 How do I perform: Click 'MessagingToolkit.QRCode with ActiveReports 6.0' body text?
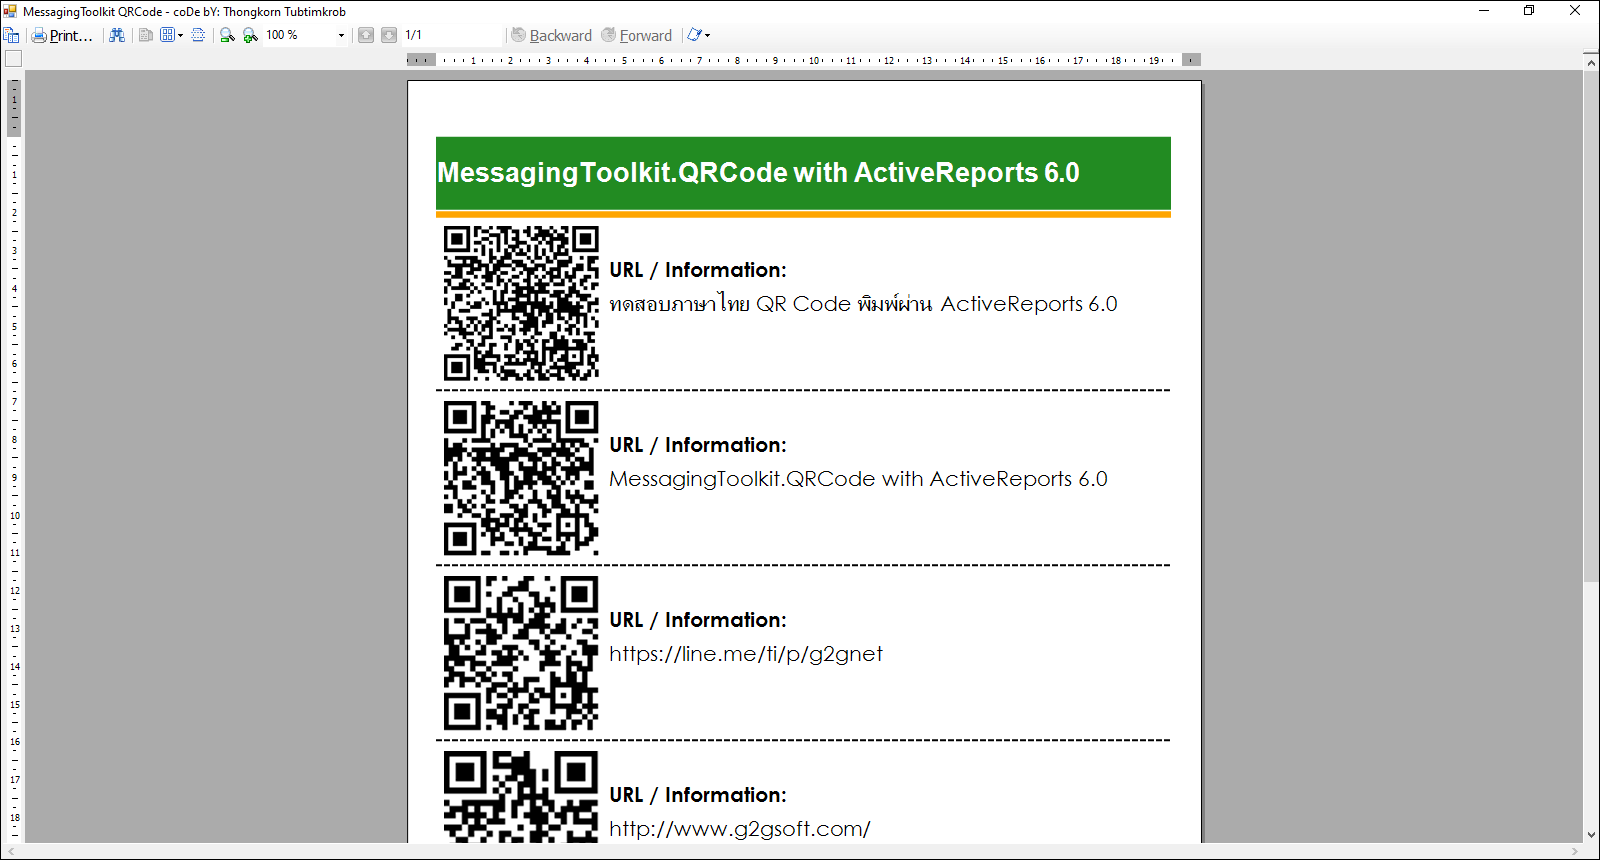(858, 479)
